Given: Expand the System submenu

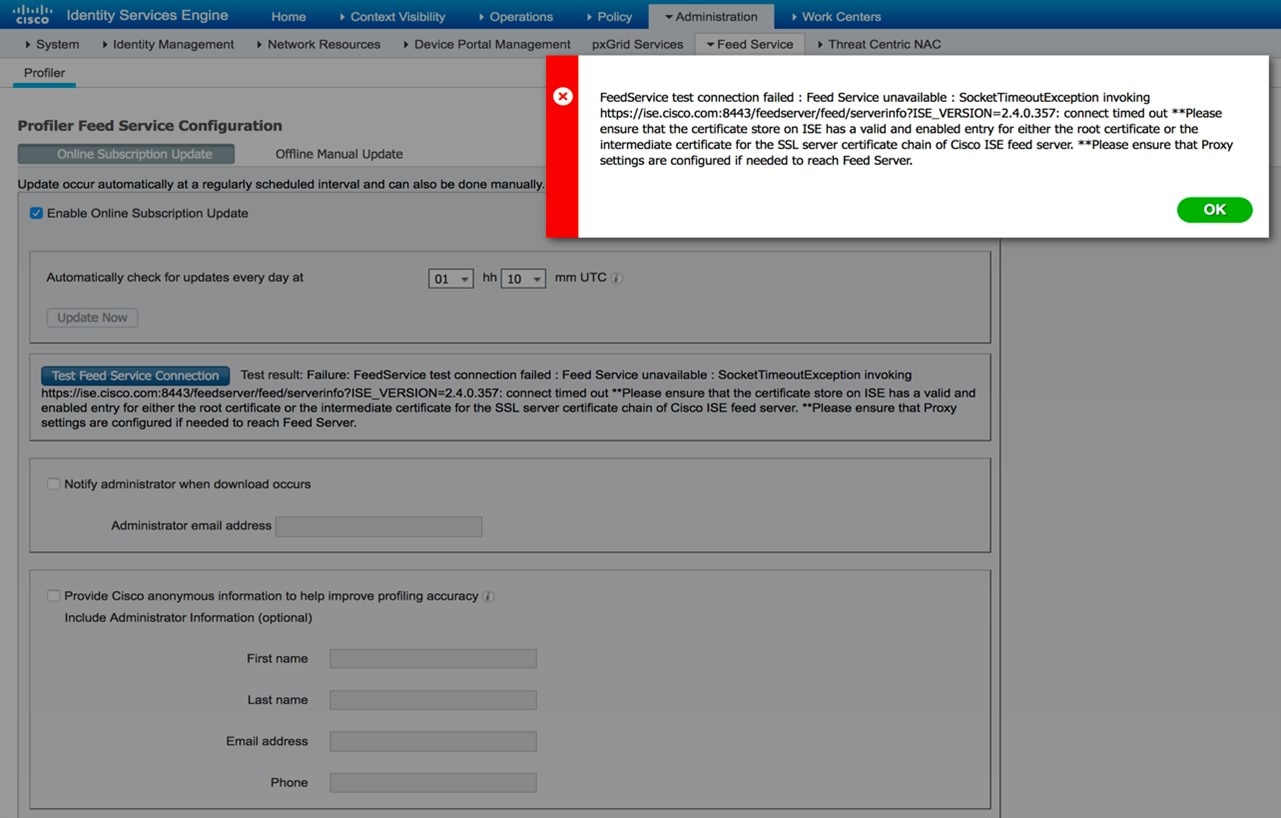Looking at the screenshot, I should 52,44.
